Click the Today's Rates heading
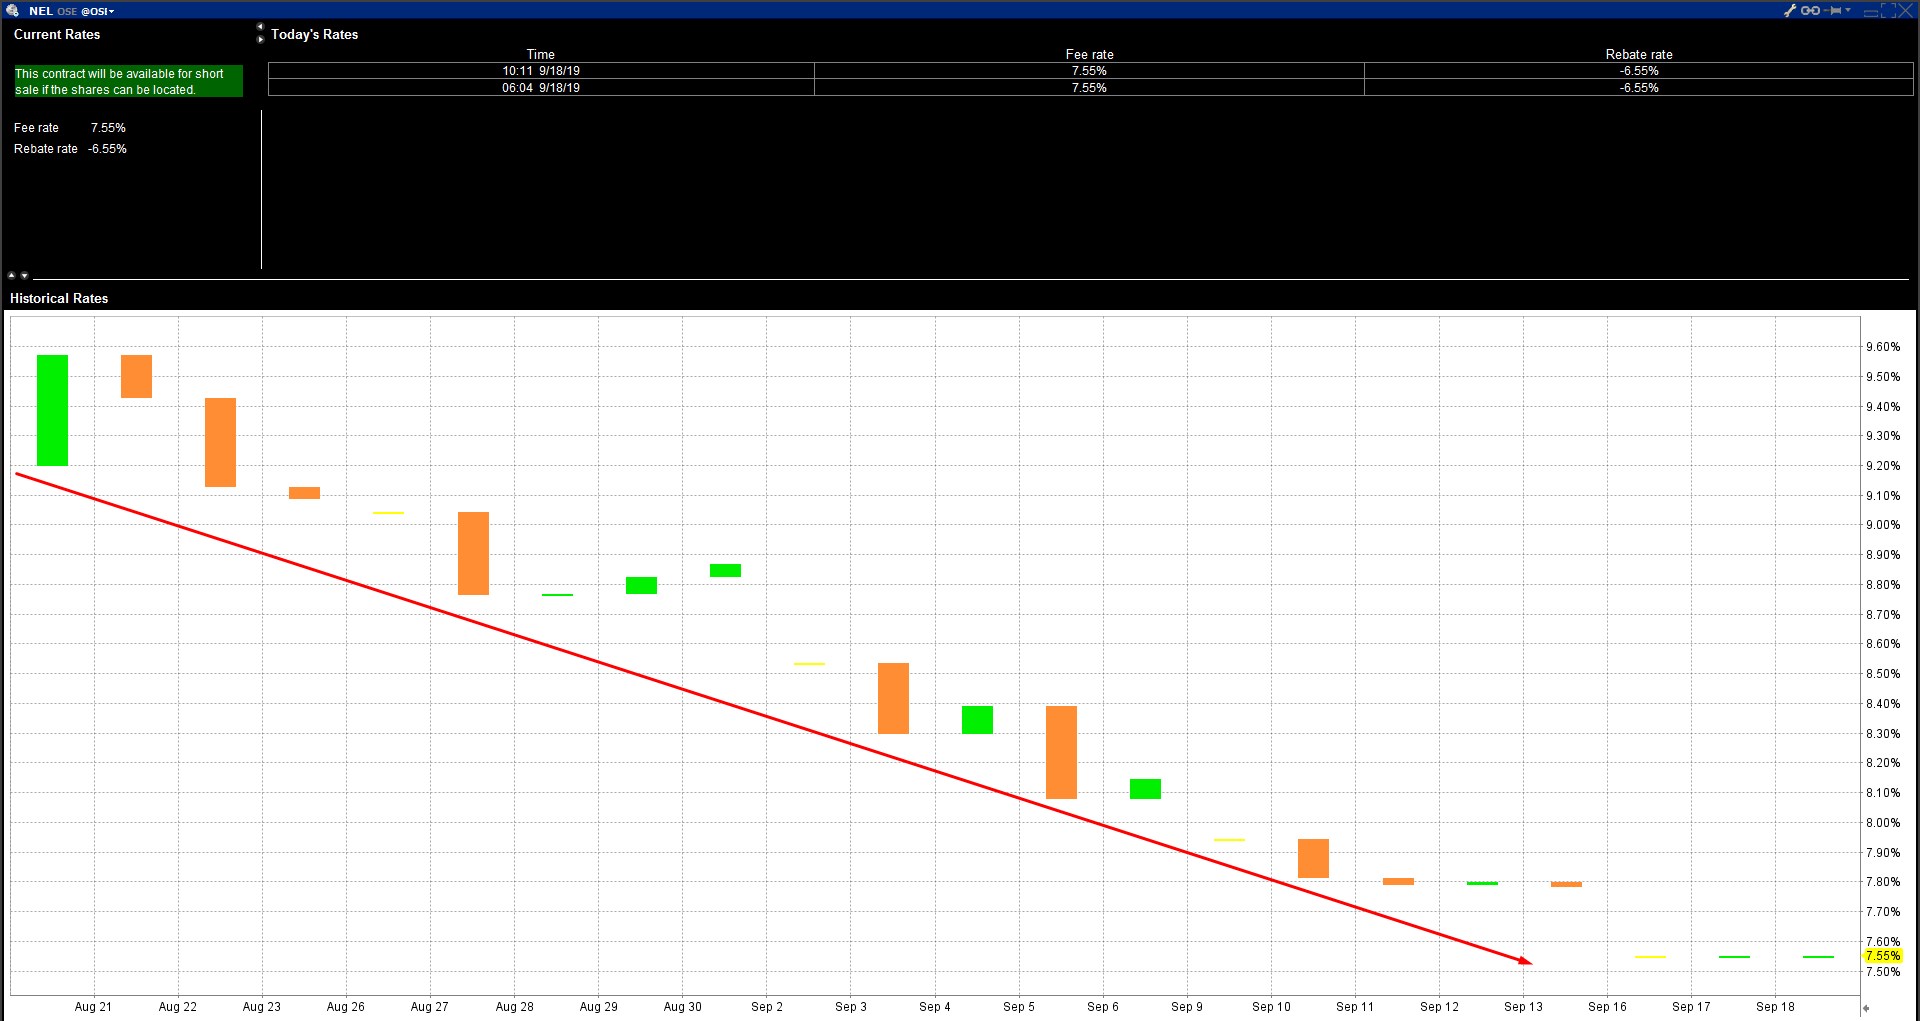Viewport: 1920px width, 1021px height. [314, 34]
